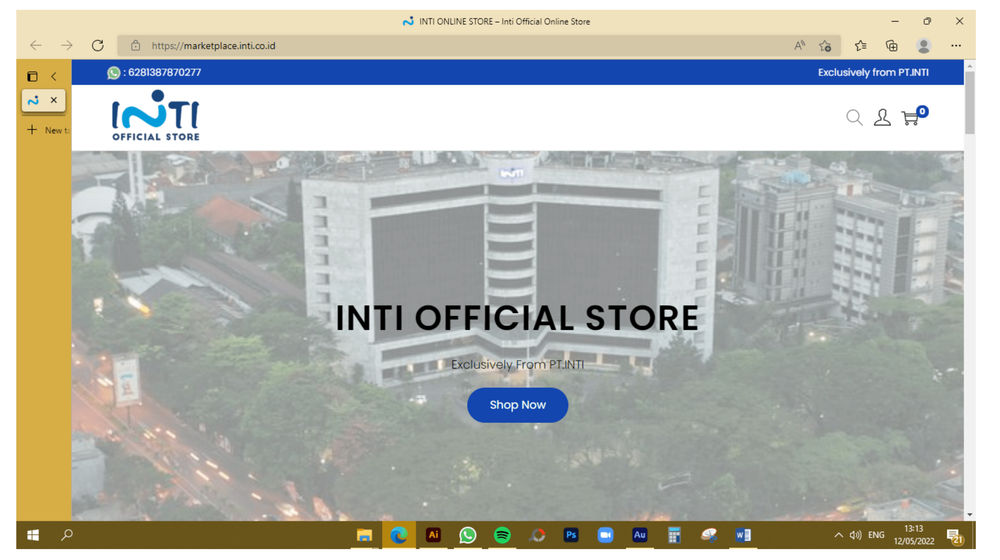Click the page vertical scrollbar thumb
Viewport: 1000px width, 560px height.
click(970, 102)
